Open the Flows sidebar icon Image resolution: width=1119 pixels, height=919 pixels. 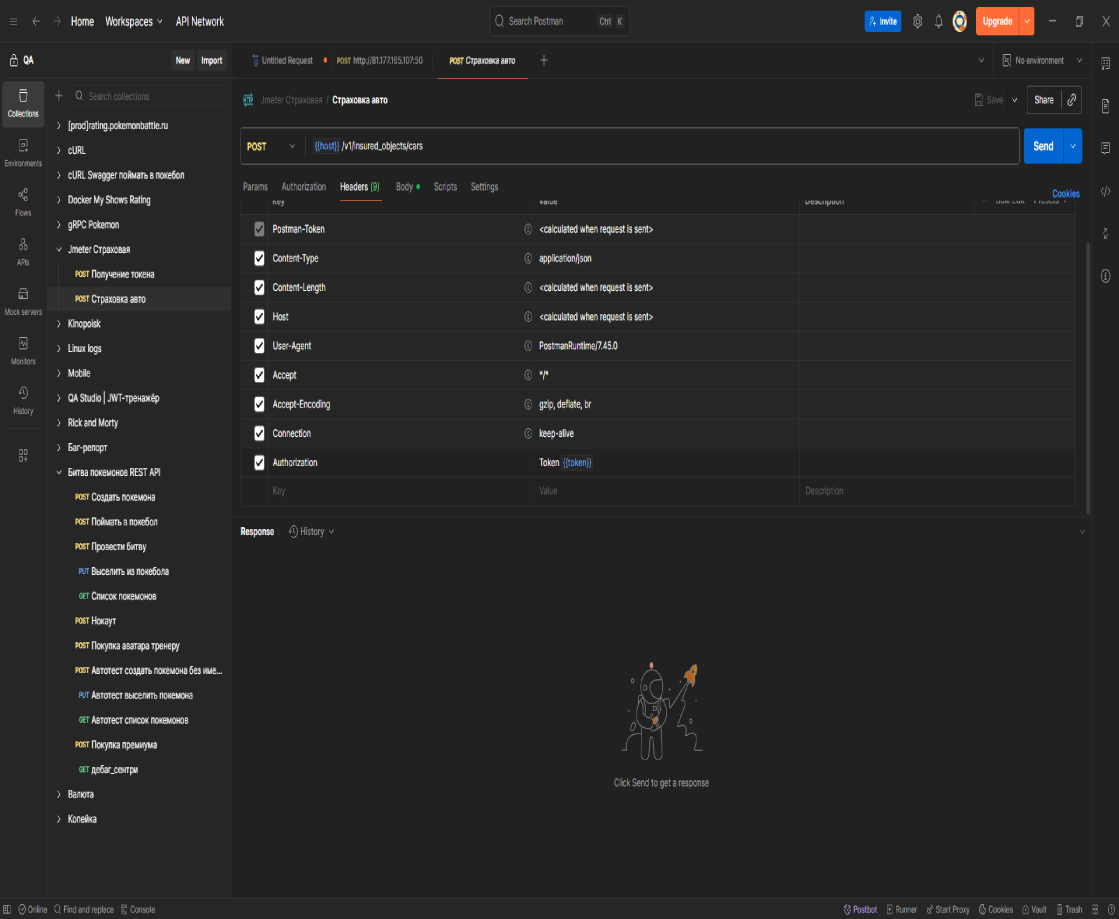pos(23,201)
